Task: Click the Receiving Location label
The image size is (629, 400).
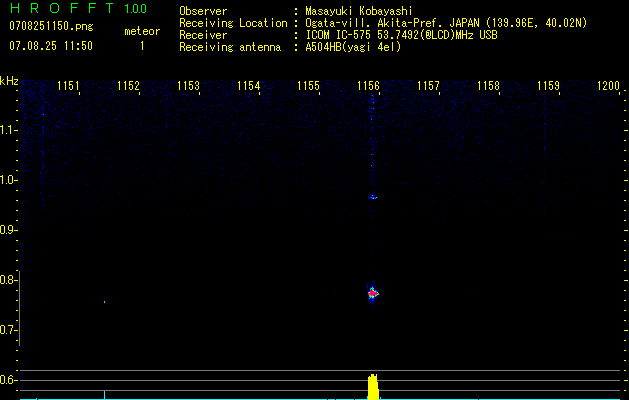Action: click(x=233, y=23)
